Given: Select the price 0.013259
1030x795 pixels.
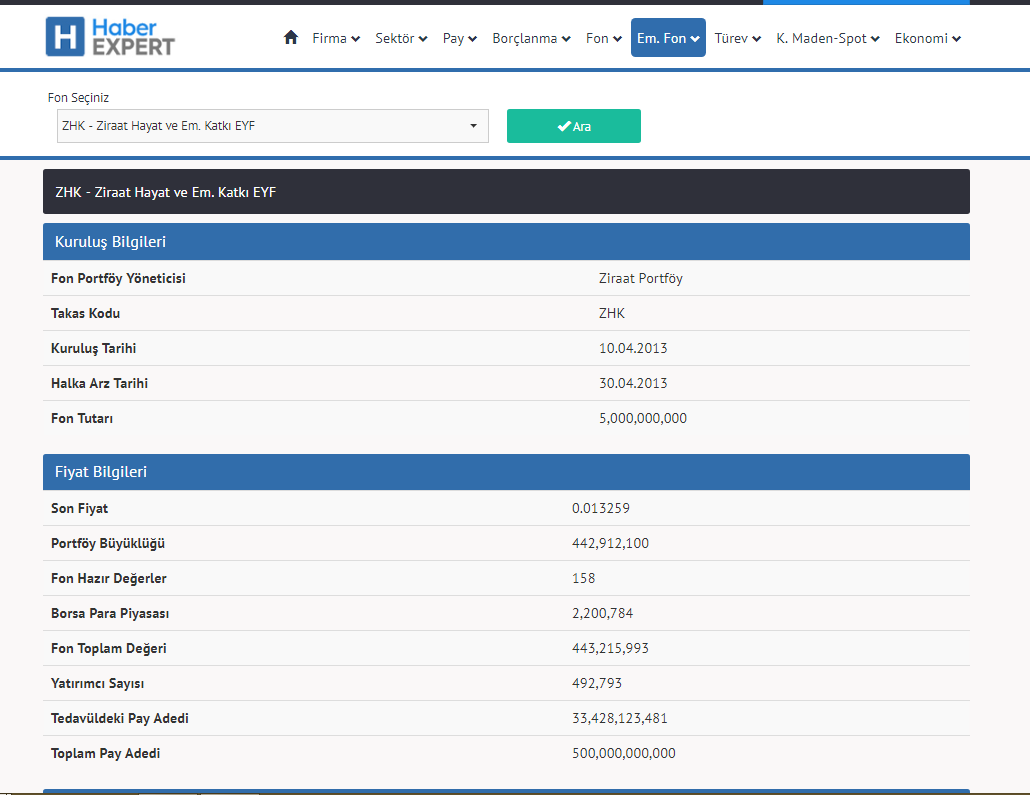Looking at the screenshot, I should (x=600, y=508).
